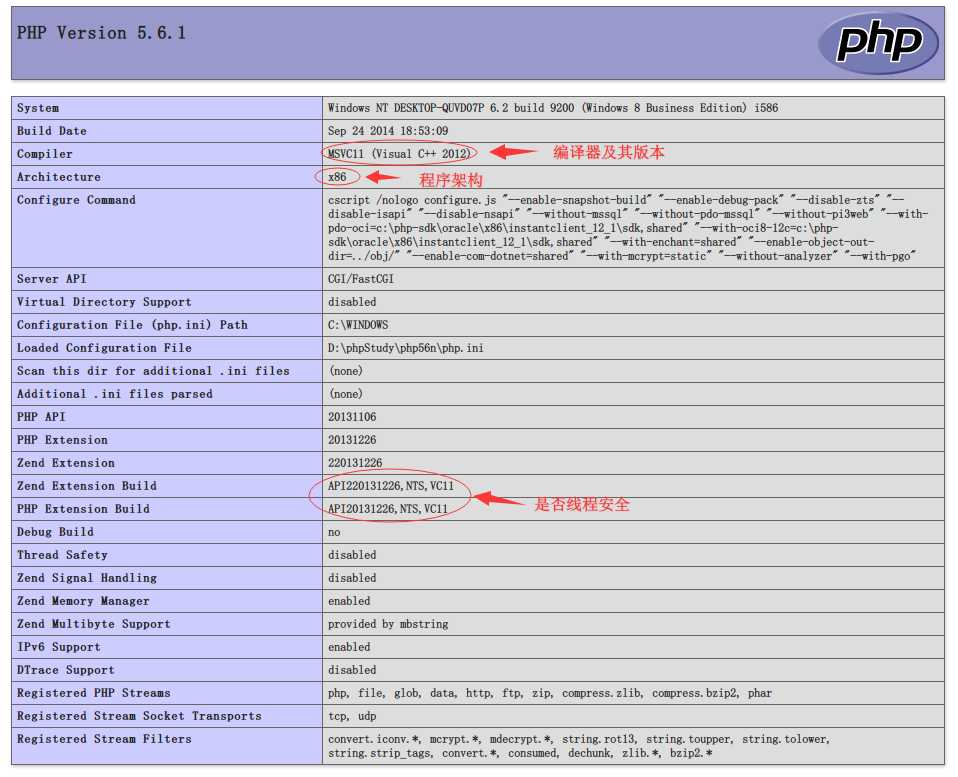This screenshot has width=958, height=777.
Task: Select the convert.iconv.* filters list
Action: pyautogui.click(x=579, y=746)
